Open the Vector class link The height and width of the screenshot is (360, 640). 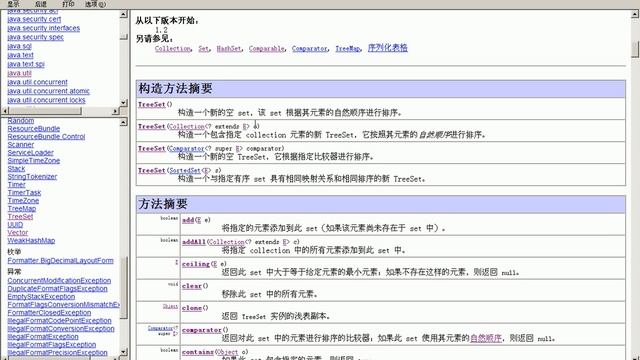(x=18, y=233)
